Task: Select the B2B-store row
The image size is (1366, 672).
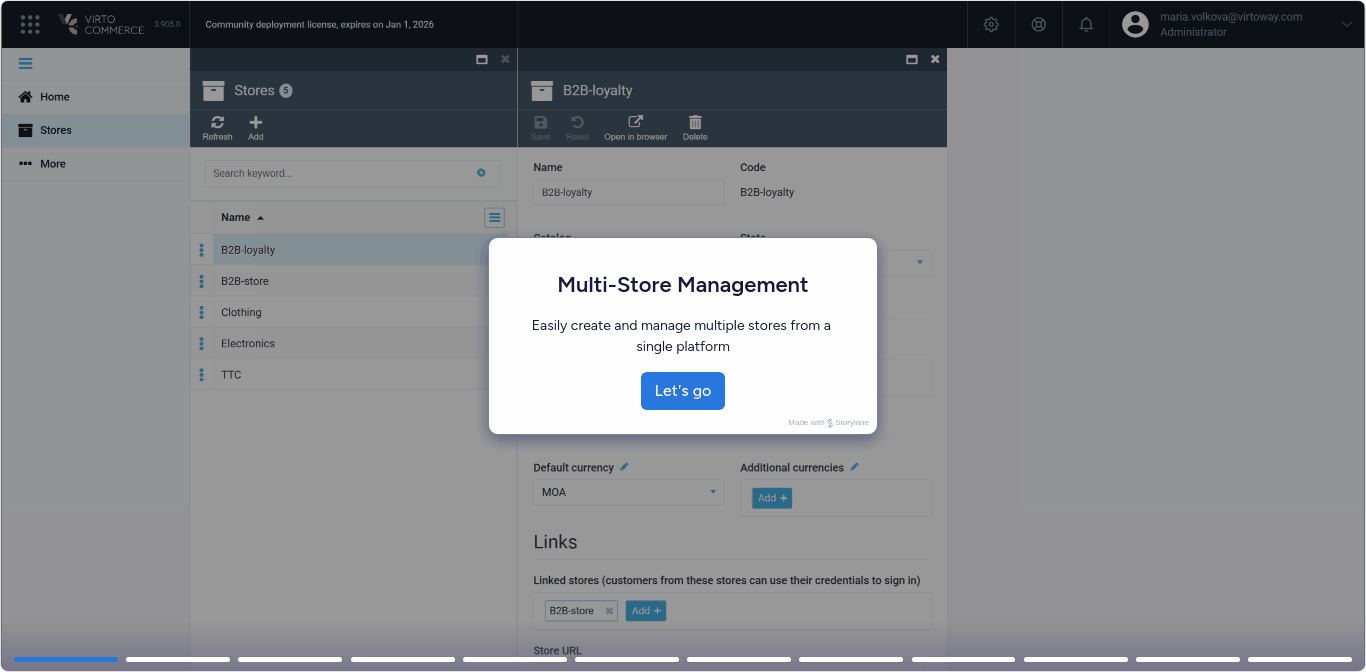Action: [x=353, y=281]
